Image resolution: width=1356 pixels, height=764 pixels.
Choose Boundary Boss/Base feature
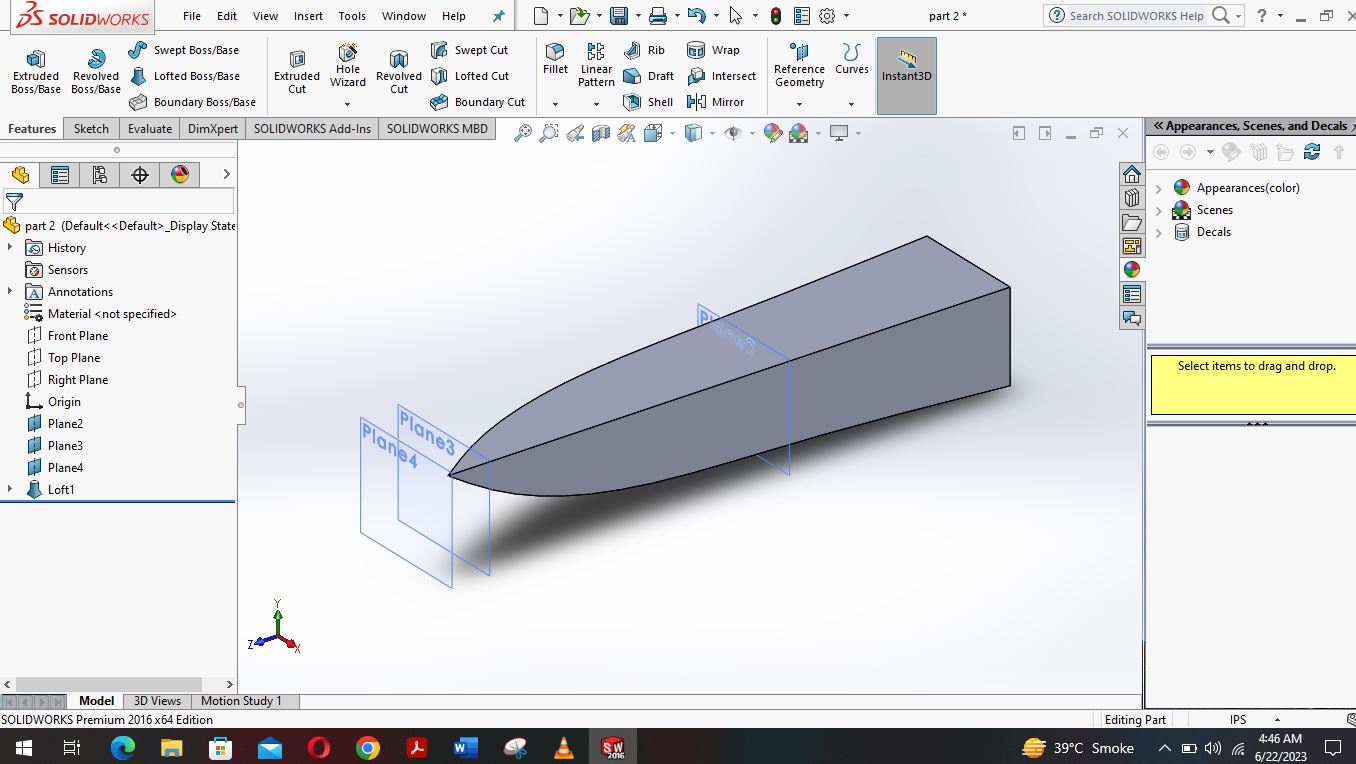click(192, 102)
